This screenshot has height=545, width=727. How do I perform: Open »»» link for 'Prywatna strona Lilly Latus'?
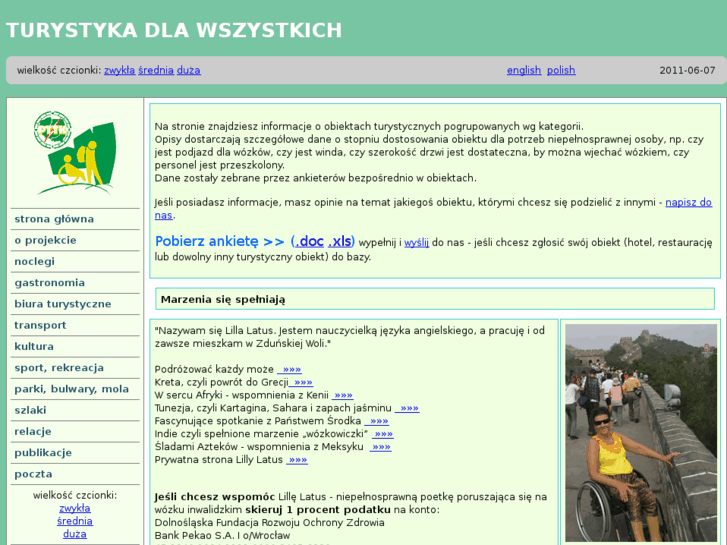click(297, 460)
